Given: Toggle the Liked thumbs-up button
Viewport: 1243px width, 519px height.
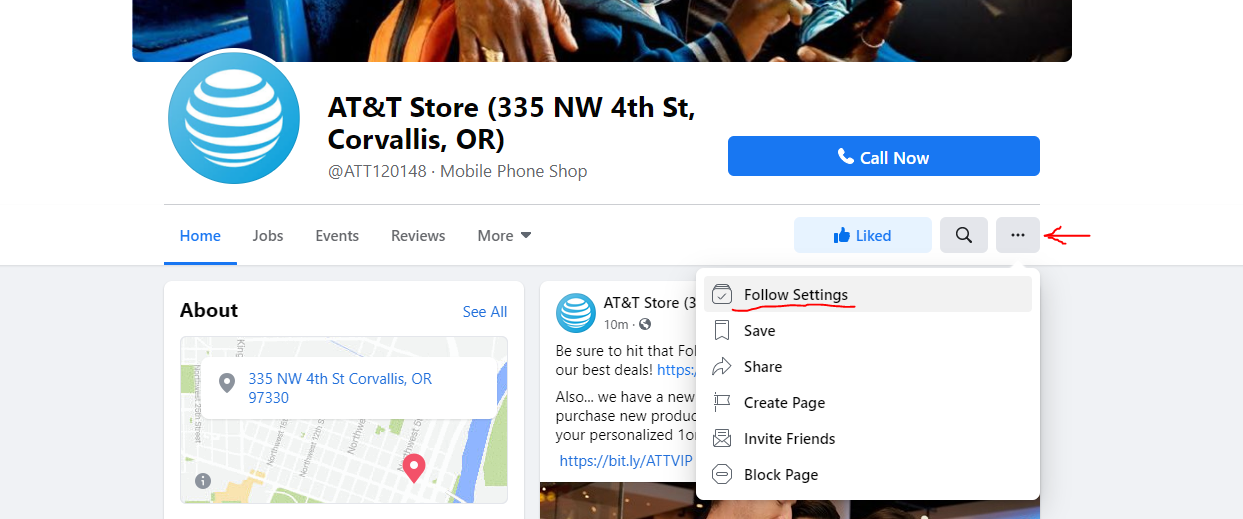Looking at the screenshot, I should pyautogui.click(x=863, y=235).
